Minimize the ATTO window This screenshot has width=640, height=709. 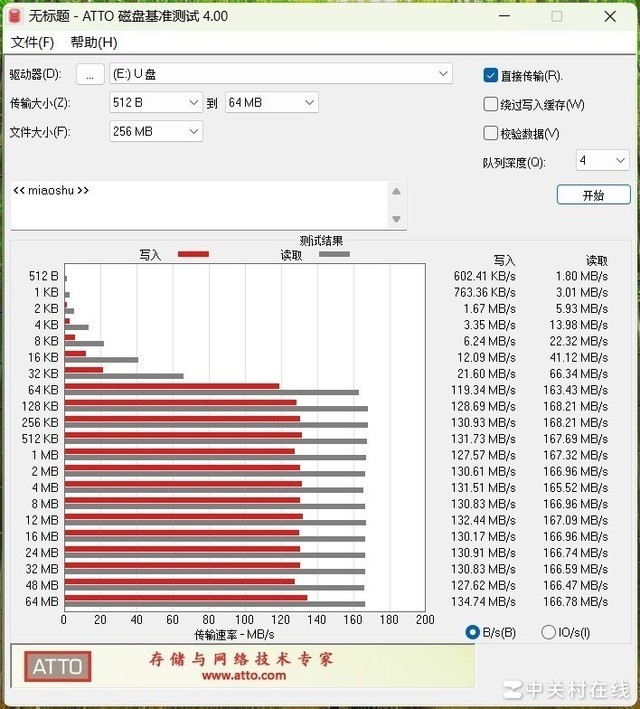(x=504, y=16)
